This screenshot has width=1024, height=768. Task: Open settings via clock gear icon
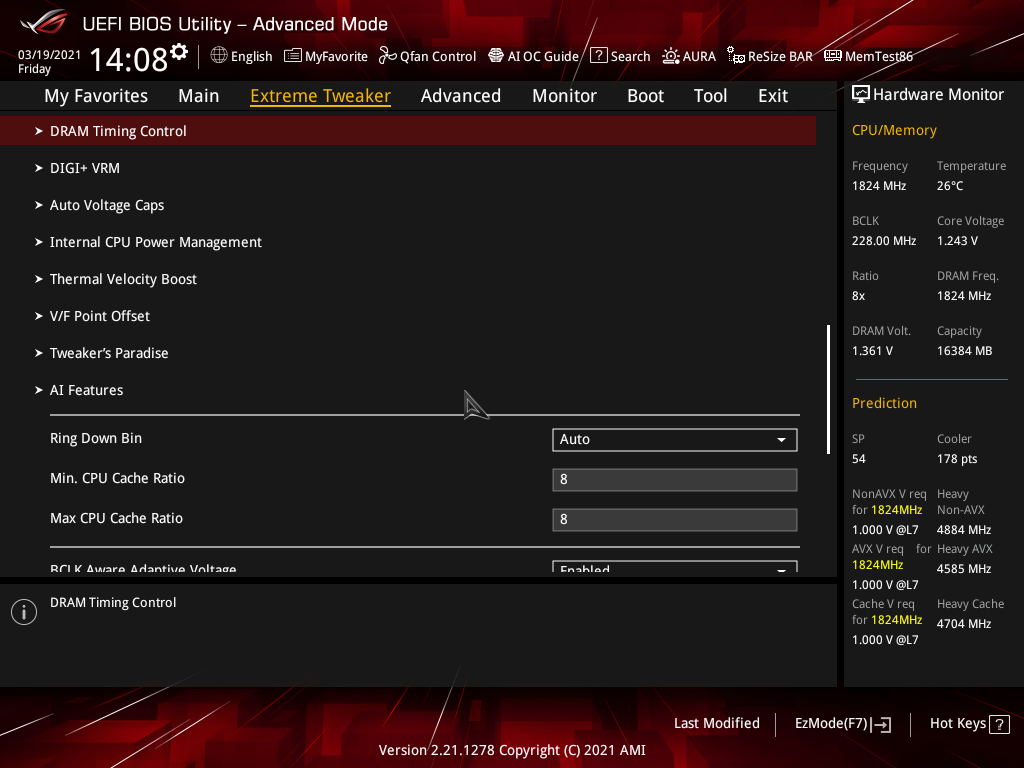click(180, 52)
